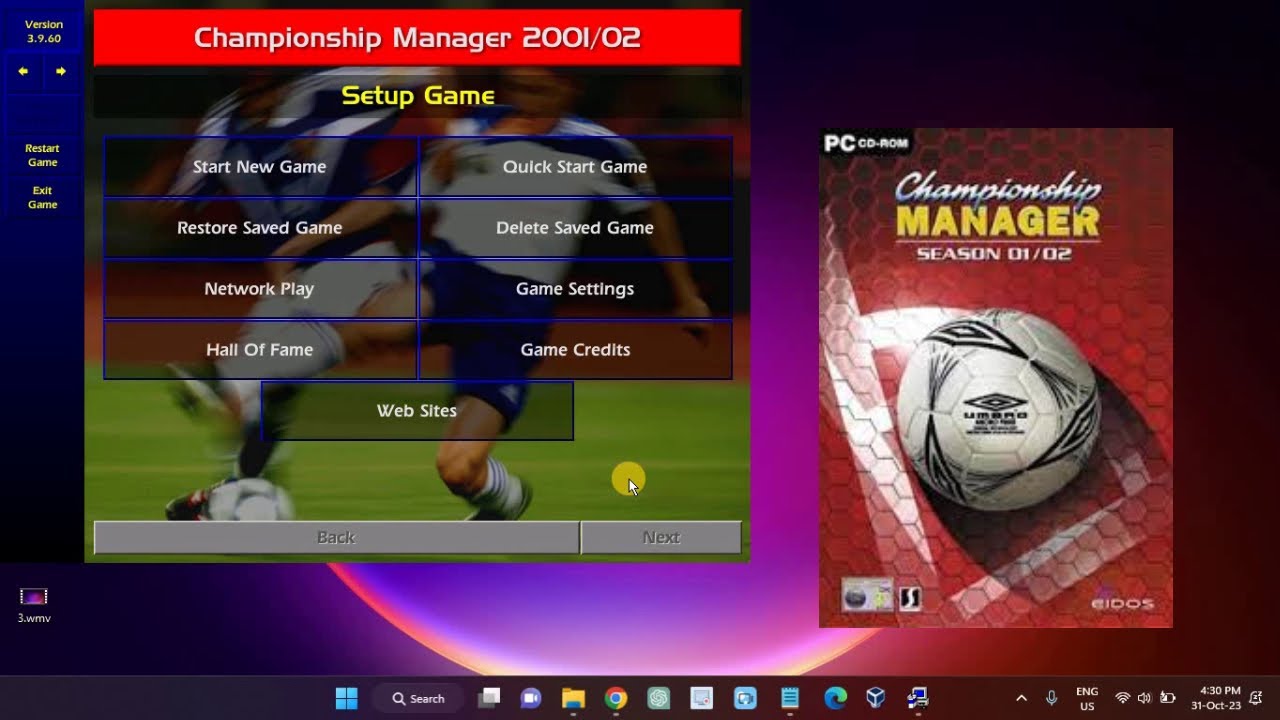Image resolution: width=1280 pixels, height=720 pixels.
Task: Open Game Settings
Action: tap(575, 289)
